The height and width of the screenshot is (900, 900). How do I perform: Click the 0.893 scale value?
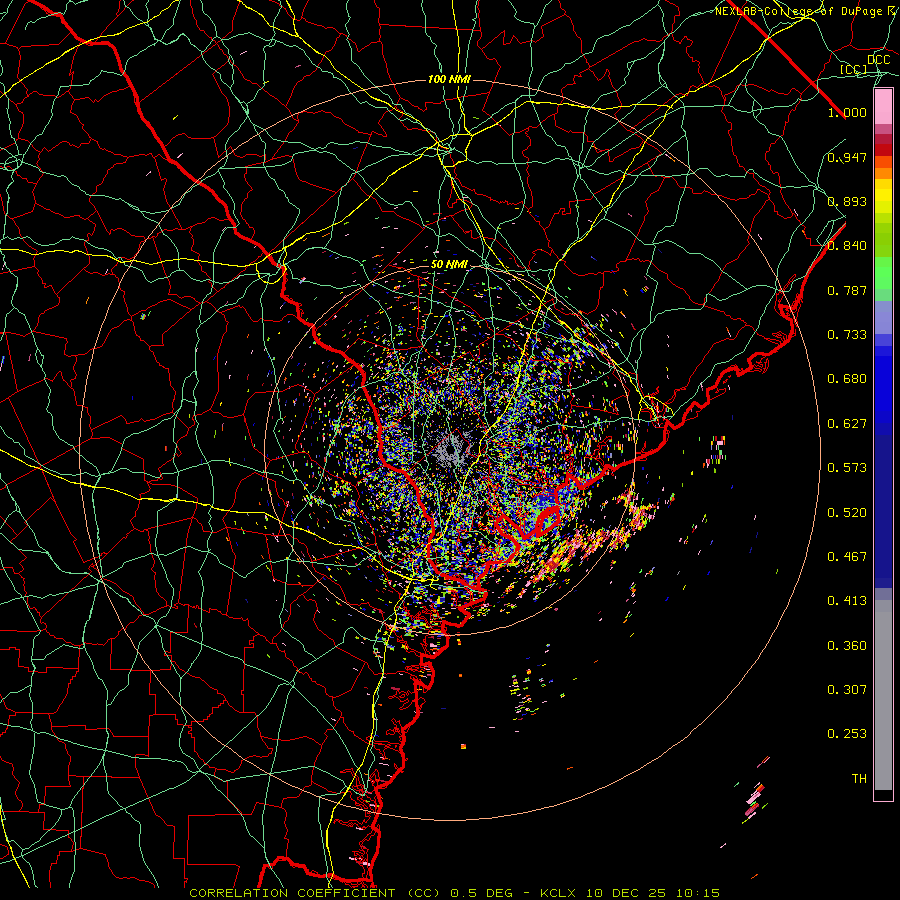pos(847,201)
